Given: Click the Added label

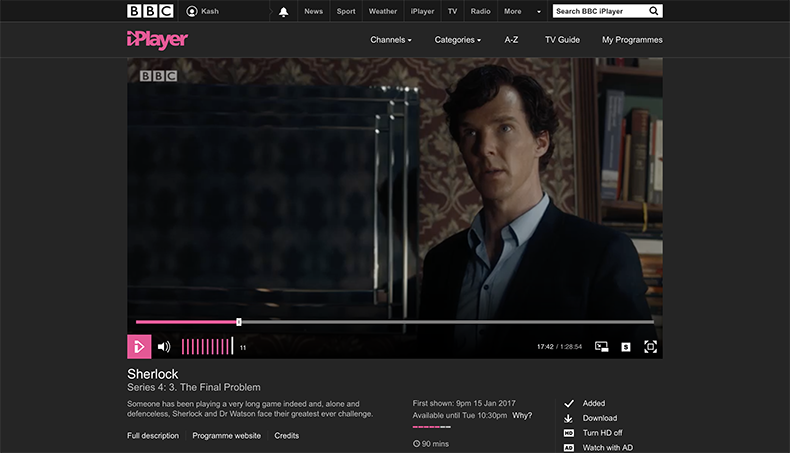Looking at the screenshot, I should click(x=594, y=403).
